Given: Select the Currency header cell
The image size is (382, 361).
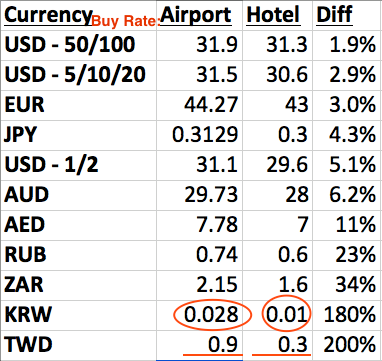Looking at the screenshot, I should [x=48, y=15].
